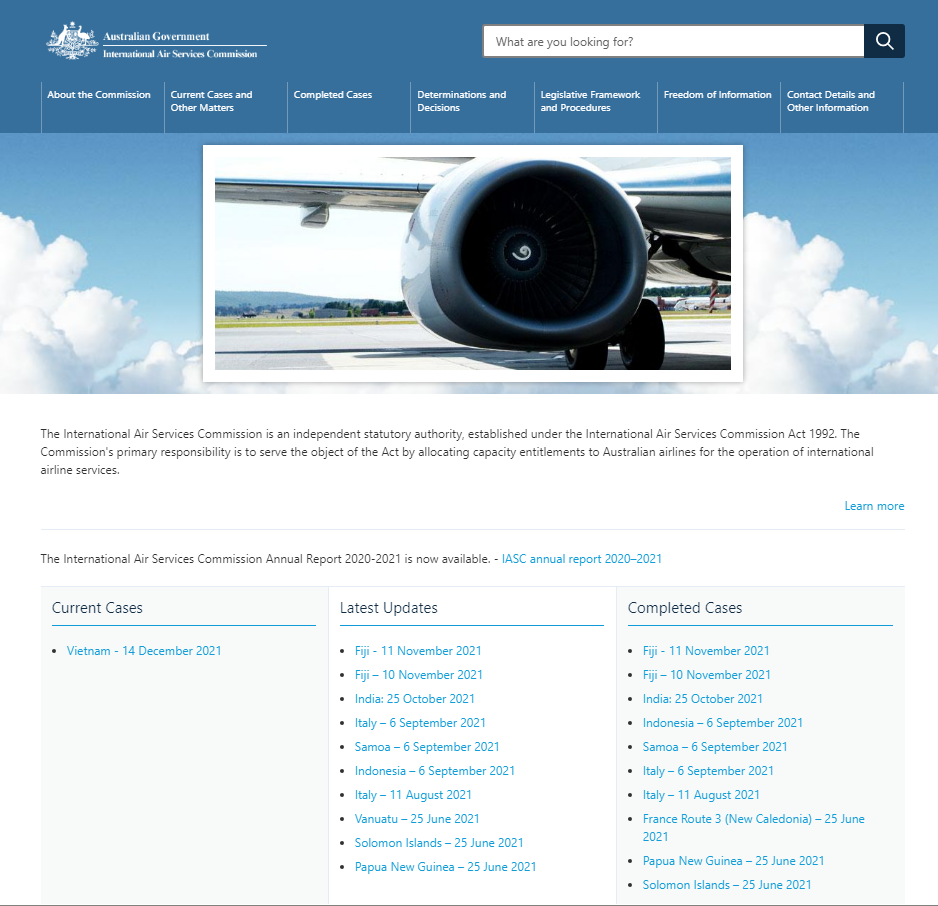Follow the Learn more link
Screen dimensions: 938x906
click(873, 506)
